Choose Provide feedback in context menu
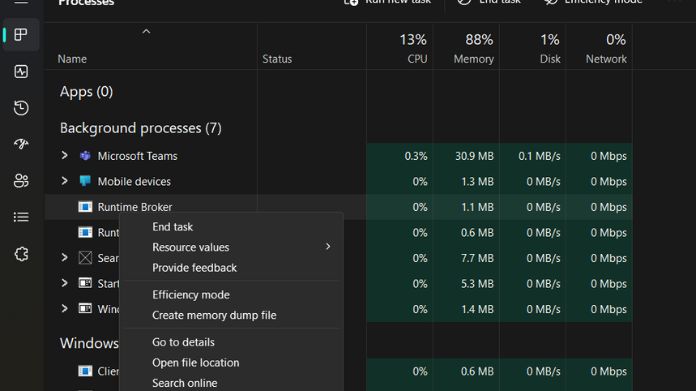 [194, 268]
